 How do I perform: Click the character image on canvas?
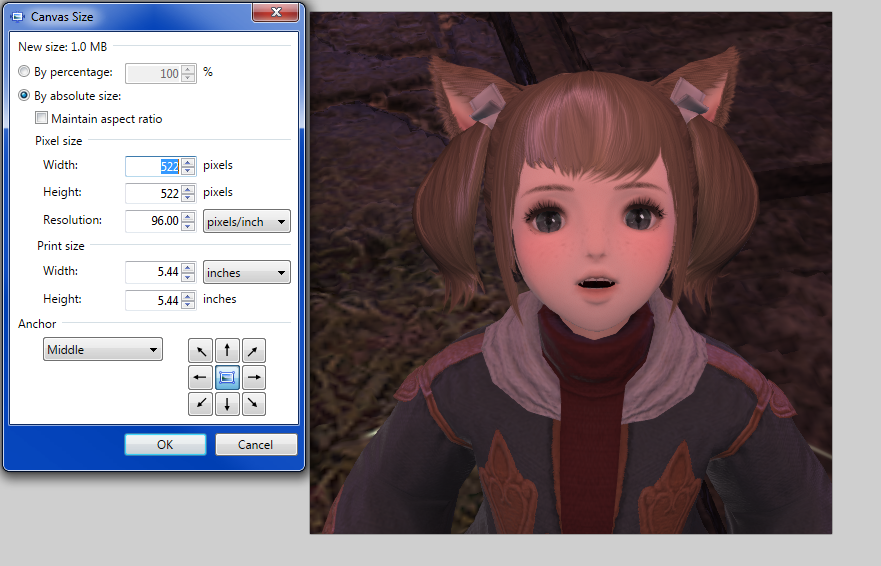click(x=571, y=273)
